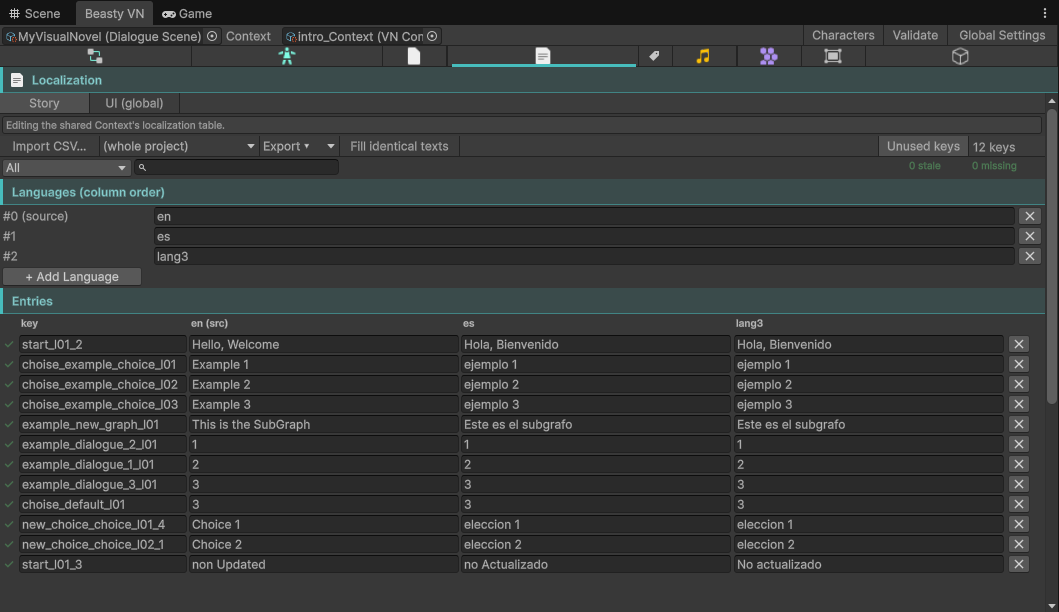
Task: Switch to the Beasty VN tab
Action: click(x=114, y=14)
